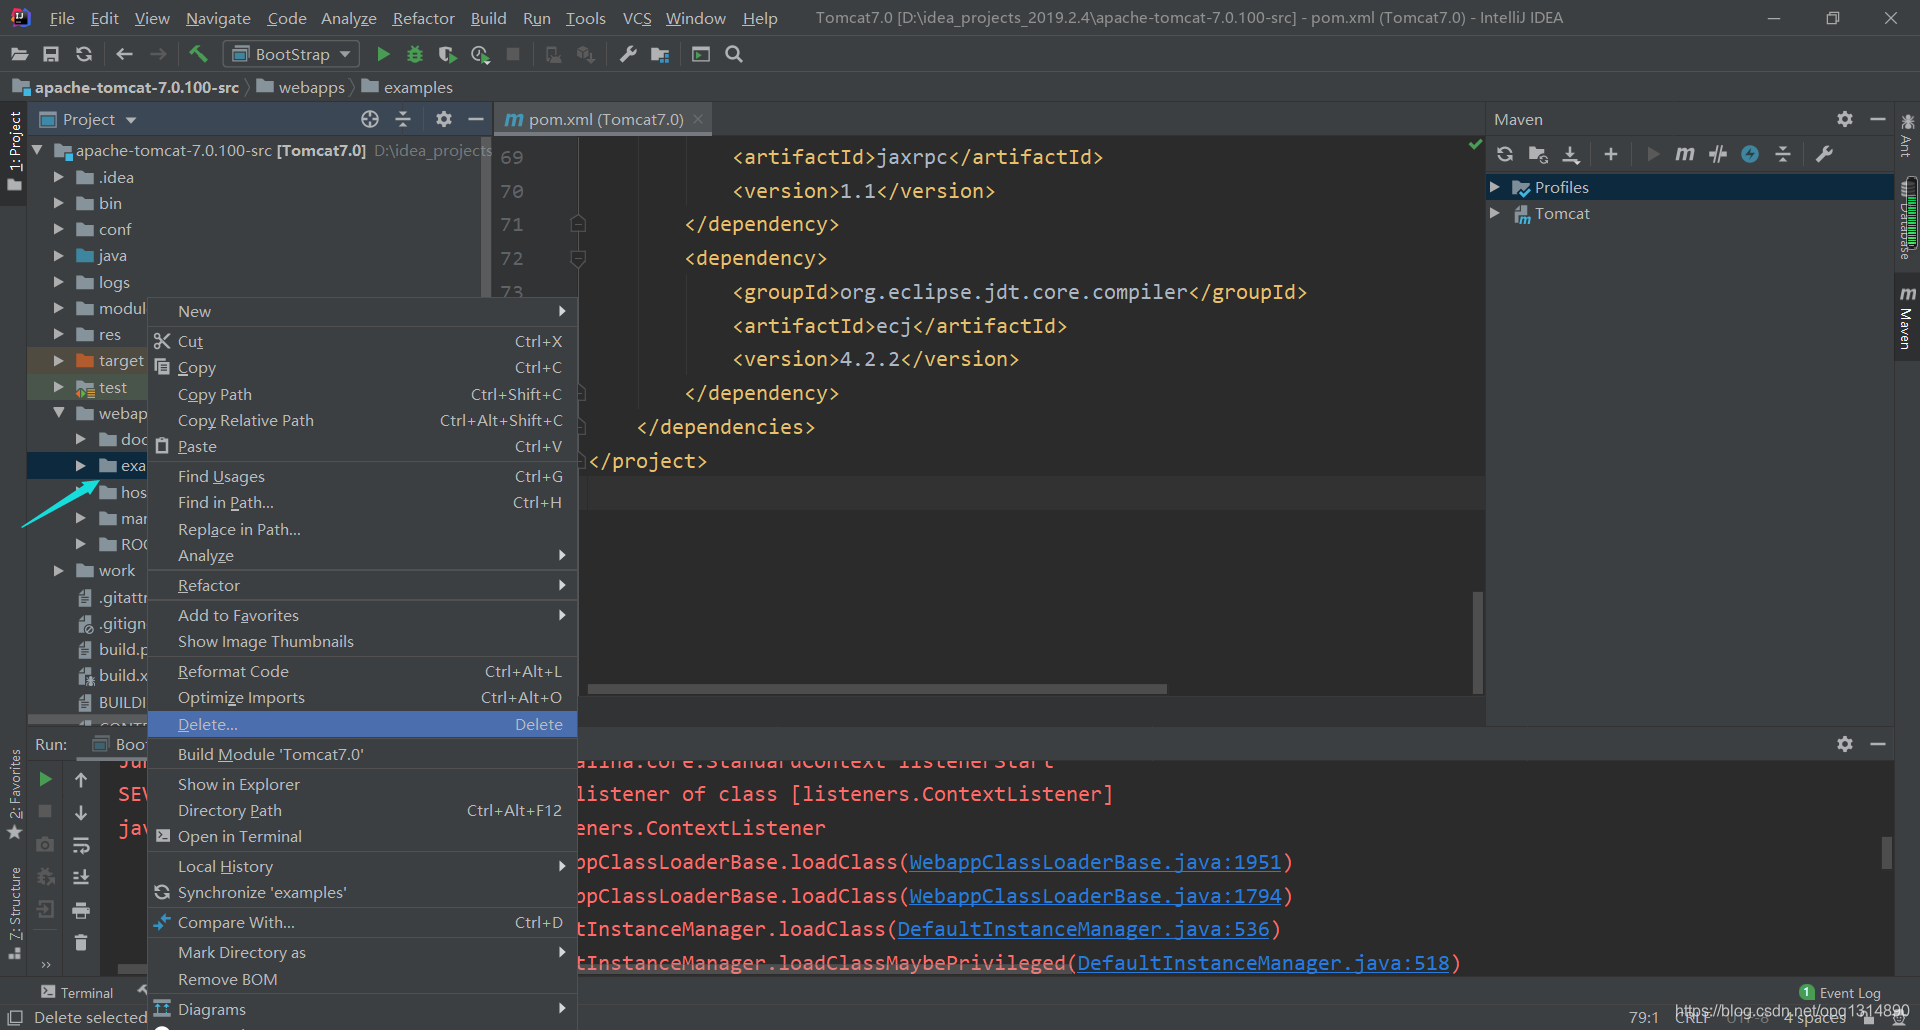Select Delete... in the context menu
Image resolution: width=1920 pixels, height=1030 pixels.
[362, 724]
